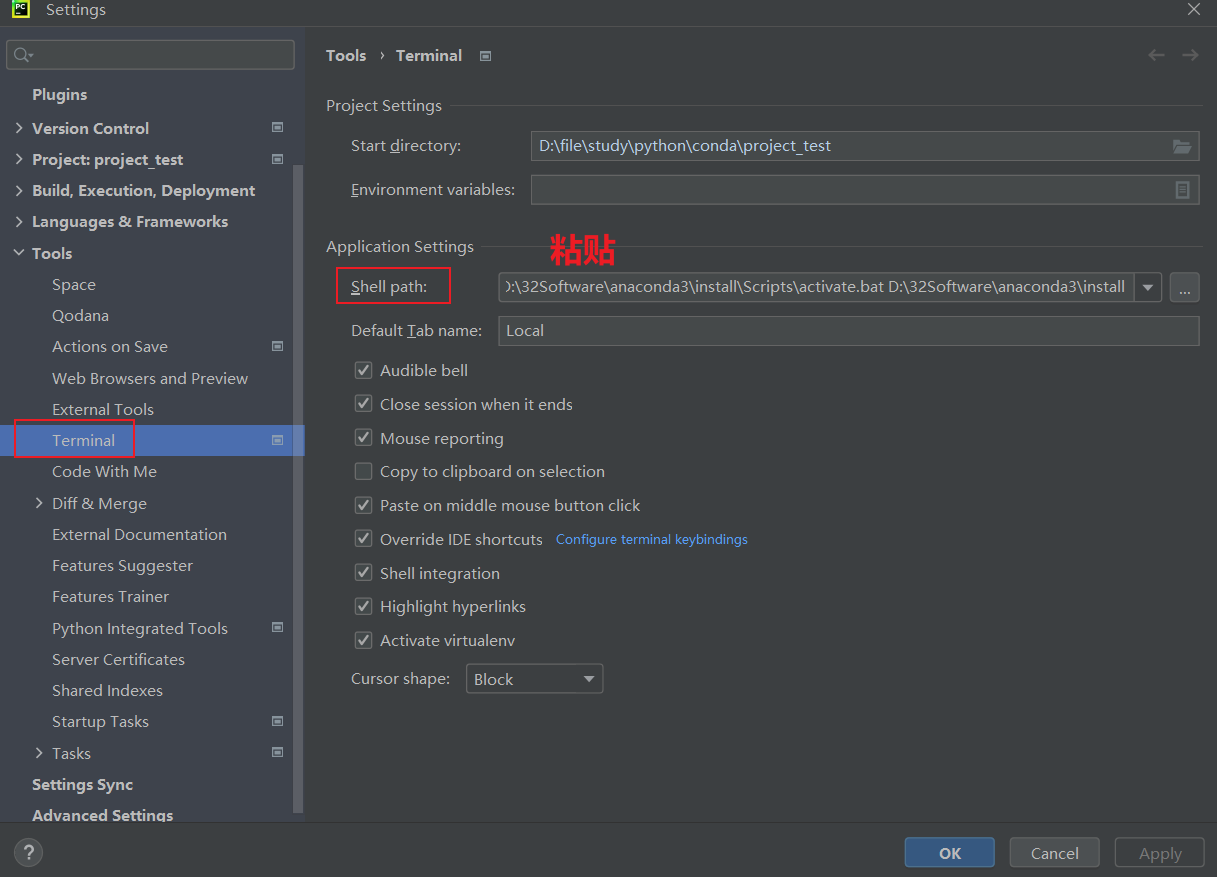Open Shared Indexes settings
Image resolution: width=1217 pixels, height=877 pixels.
point(107,691)
